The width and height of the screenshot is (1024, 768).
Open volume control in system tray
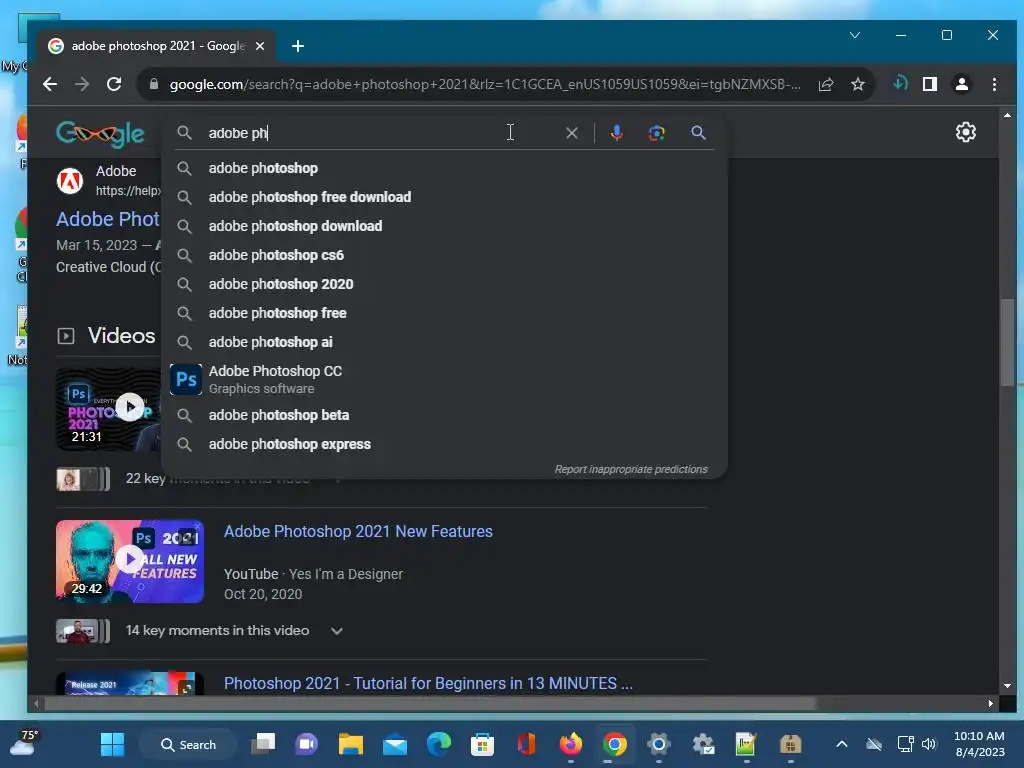[x=929, y=744]
